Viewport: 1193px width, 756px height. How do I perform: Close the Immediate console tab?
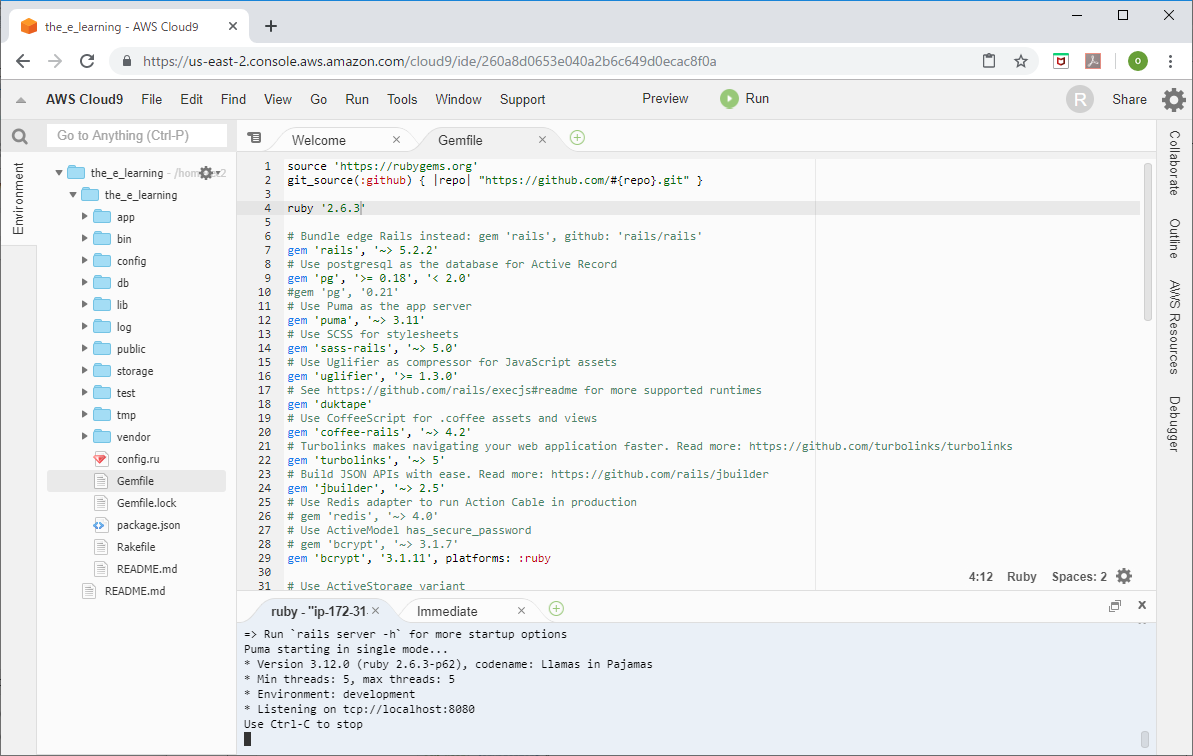tap(521, 611)
